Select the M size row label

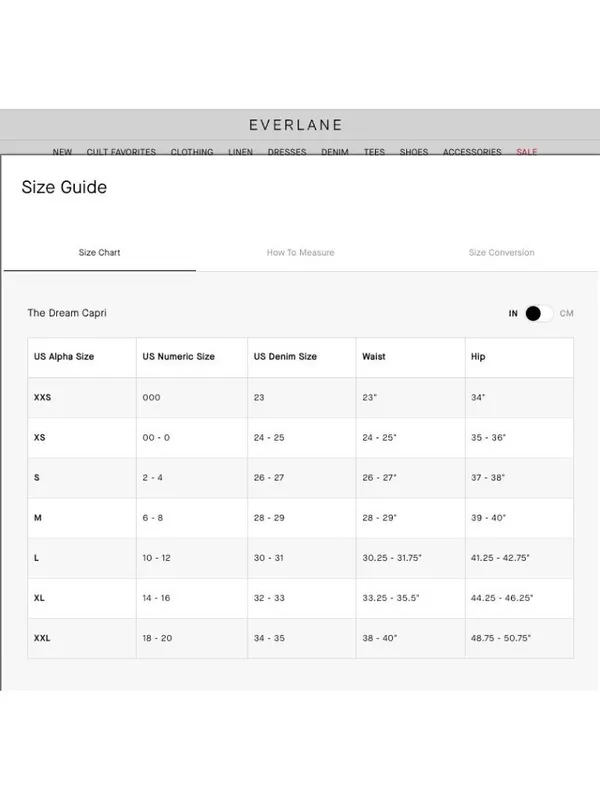(x=37, y=518)
